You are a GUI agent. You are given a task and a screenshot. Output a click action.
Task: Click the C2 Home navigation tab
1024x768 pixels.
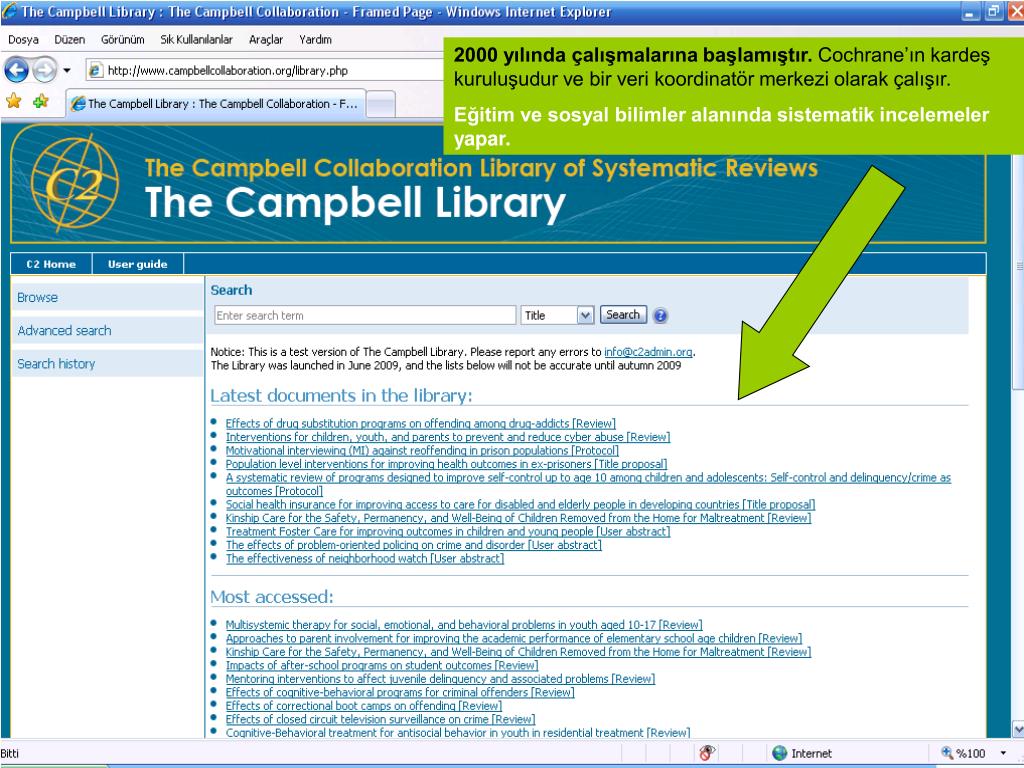(x=51, y=264)
